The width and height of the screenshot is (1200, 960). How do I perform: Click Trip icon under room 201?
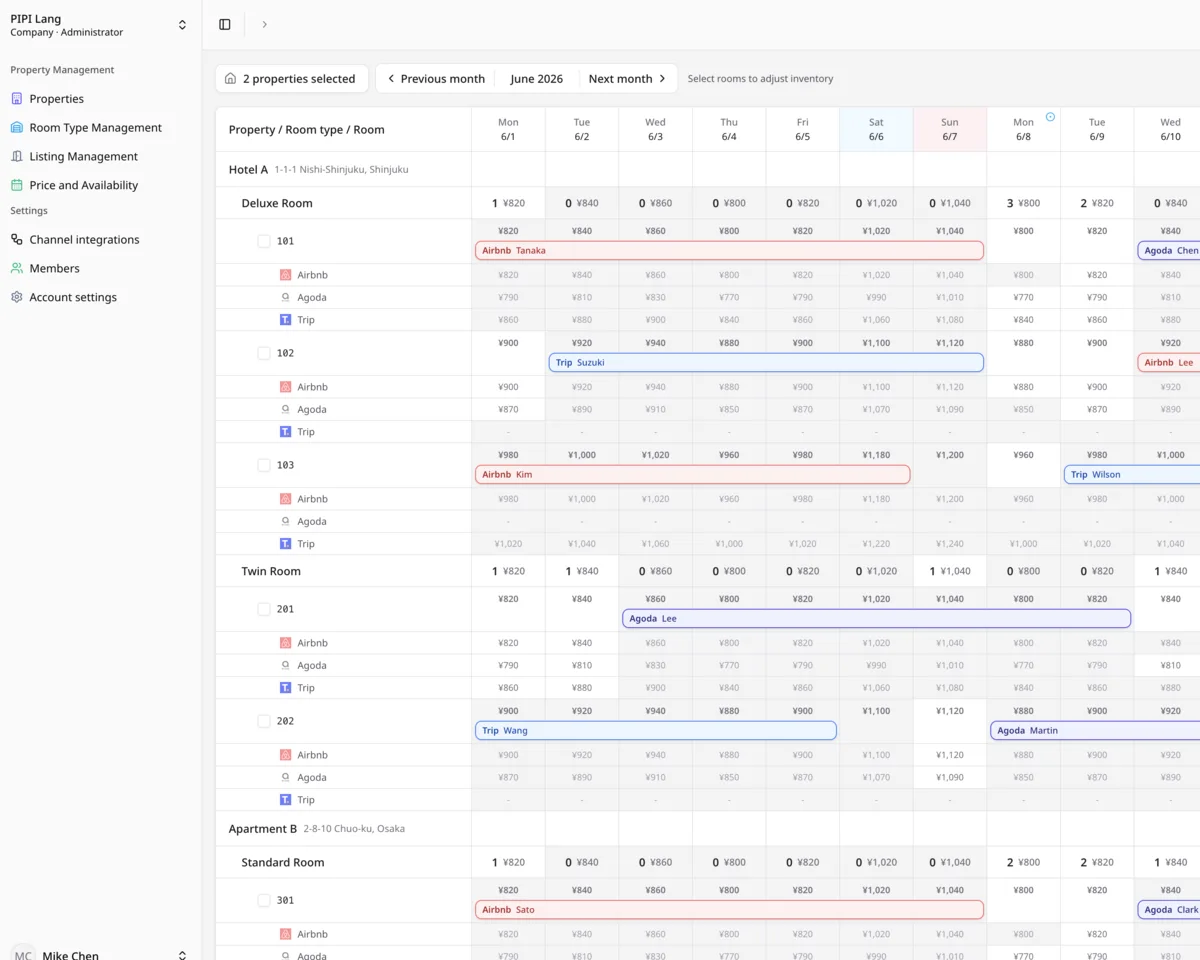click(285, 688)
